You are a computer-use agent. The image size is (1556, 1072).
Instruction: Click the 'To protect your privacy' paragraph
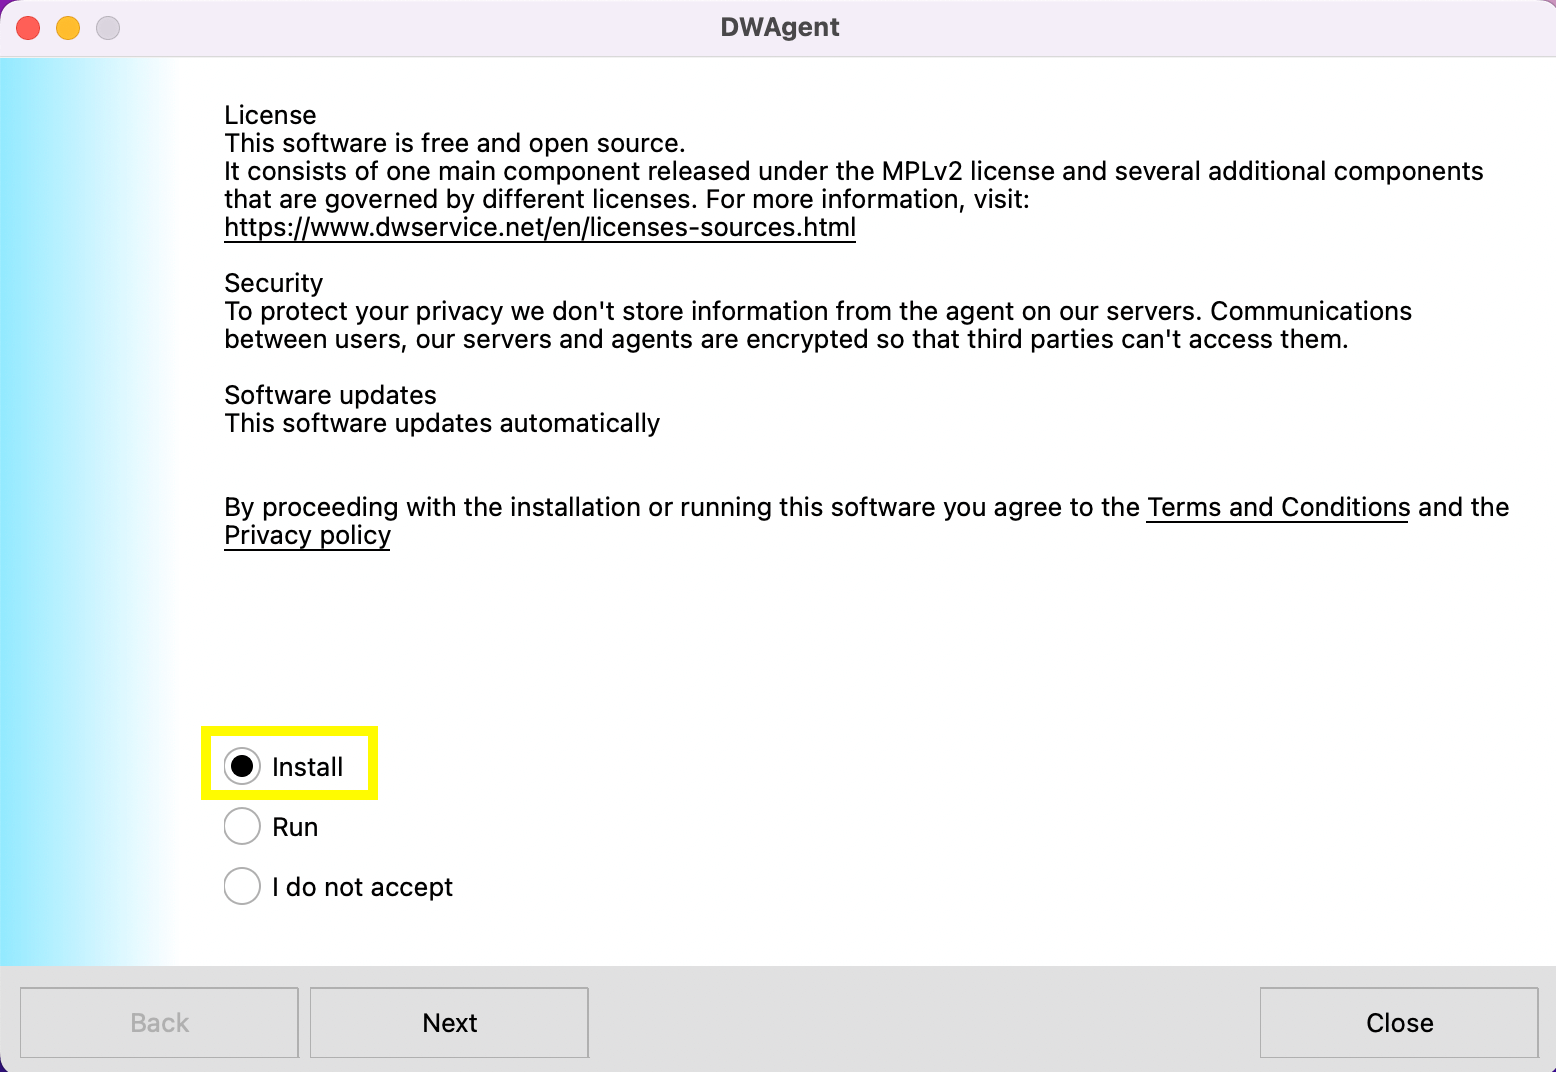(x=817, y=326)
